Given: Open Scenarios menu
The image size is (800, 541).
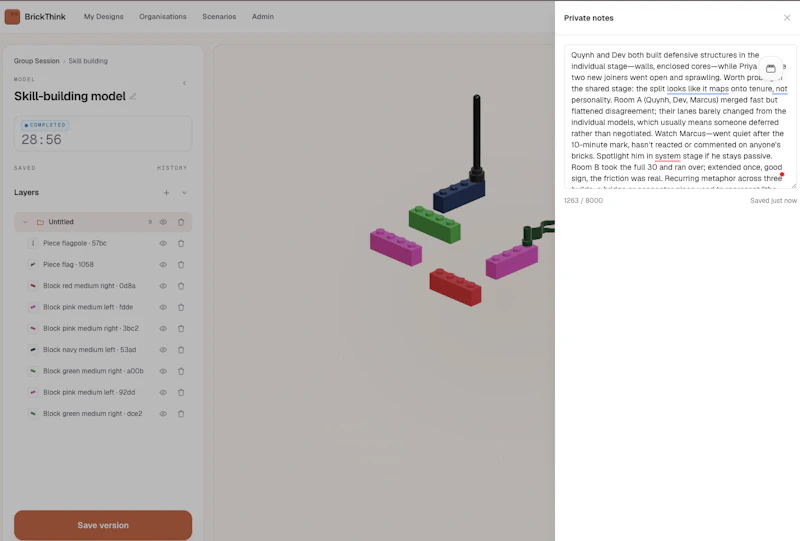Looking at the screenshot, I should pyautogui.click(x=219, y=17).
